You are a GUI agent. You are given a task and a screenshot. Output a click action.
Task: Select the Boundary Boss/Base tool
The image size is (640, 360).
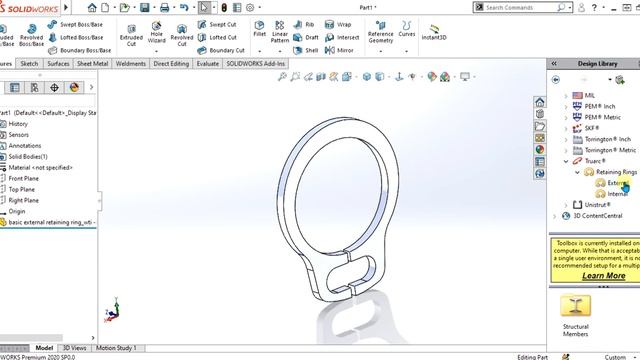80,51
